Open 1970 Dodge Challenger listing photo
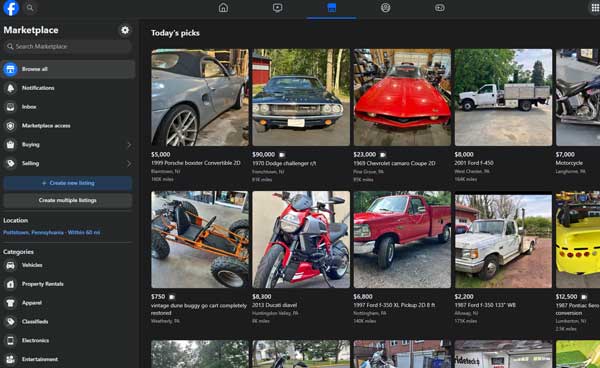The image size is (600, 368). 301,97
